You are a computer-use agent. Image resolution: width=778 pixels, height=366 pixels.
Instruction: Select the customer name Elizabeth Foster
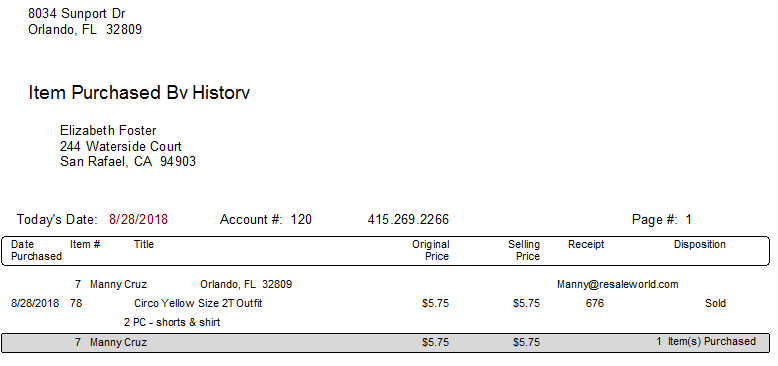[x=108, y=130]
